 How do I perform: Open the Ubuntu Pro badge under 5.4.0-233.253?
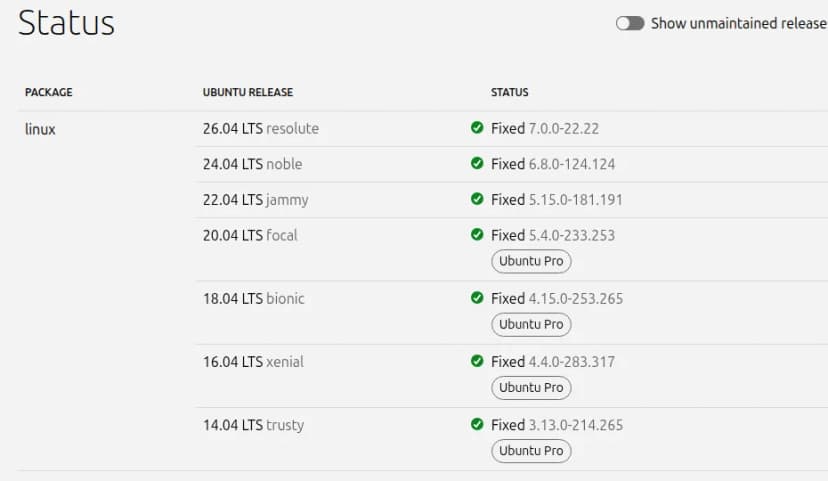pos(531,261)
